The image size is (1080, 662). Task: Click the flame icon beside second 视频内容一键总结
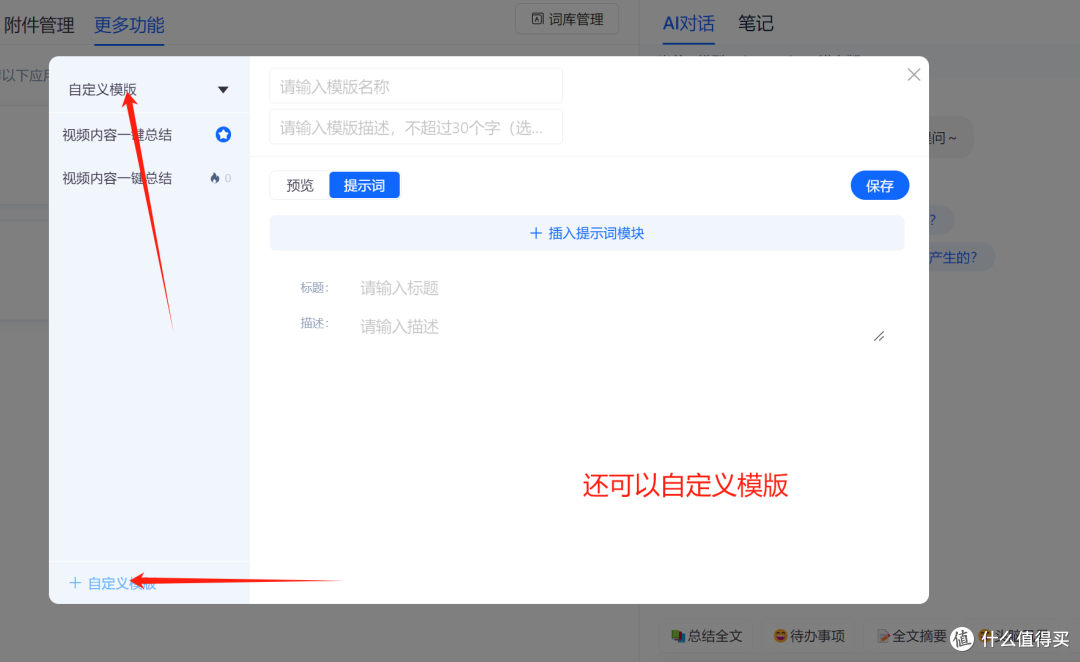215,178
